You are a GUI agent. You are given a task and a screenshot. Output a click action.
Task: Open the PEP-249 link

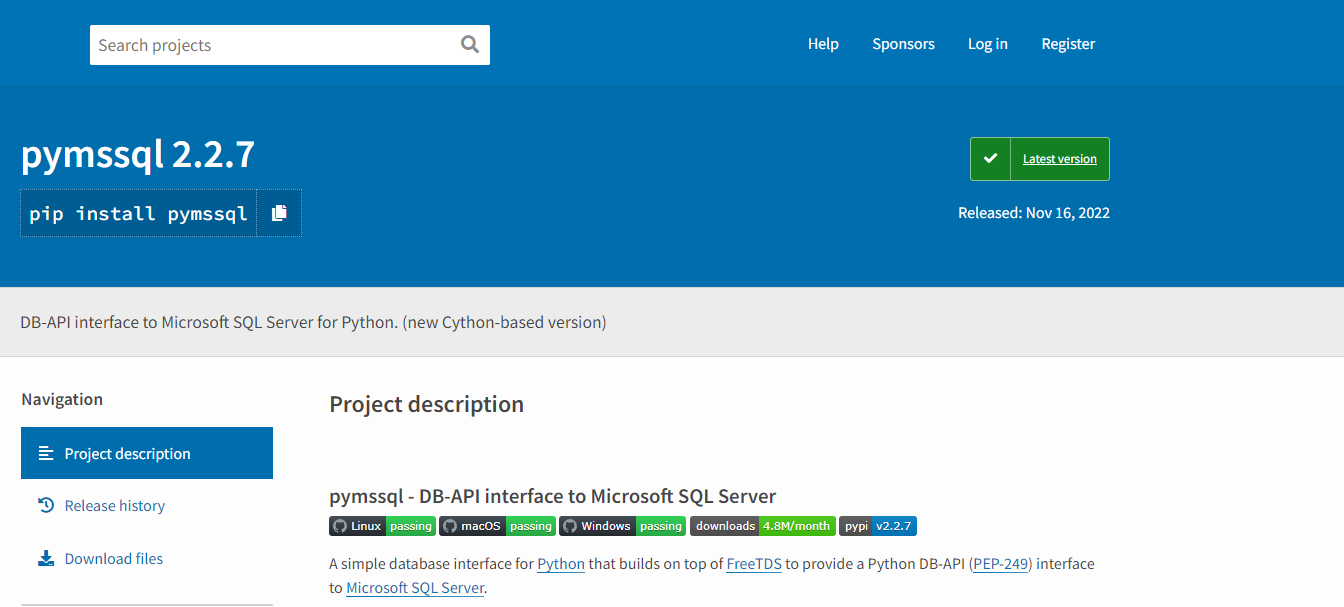[x=1002, y=563]
